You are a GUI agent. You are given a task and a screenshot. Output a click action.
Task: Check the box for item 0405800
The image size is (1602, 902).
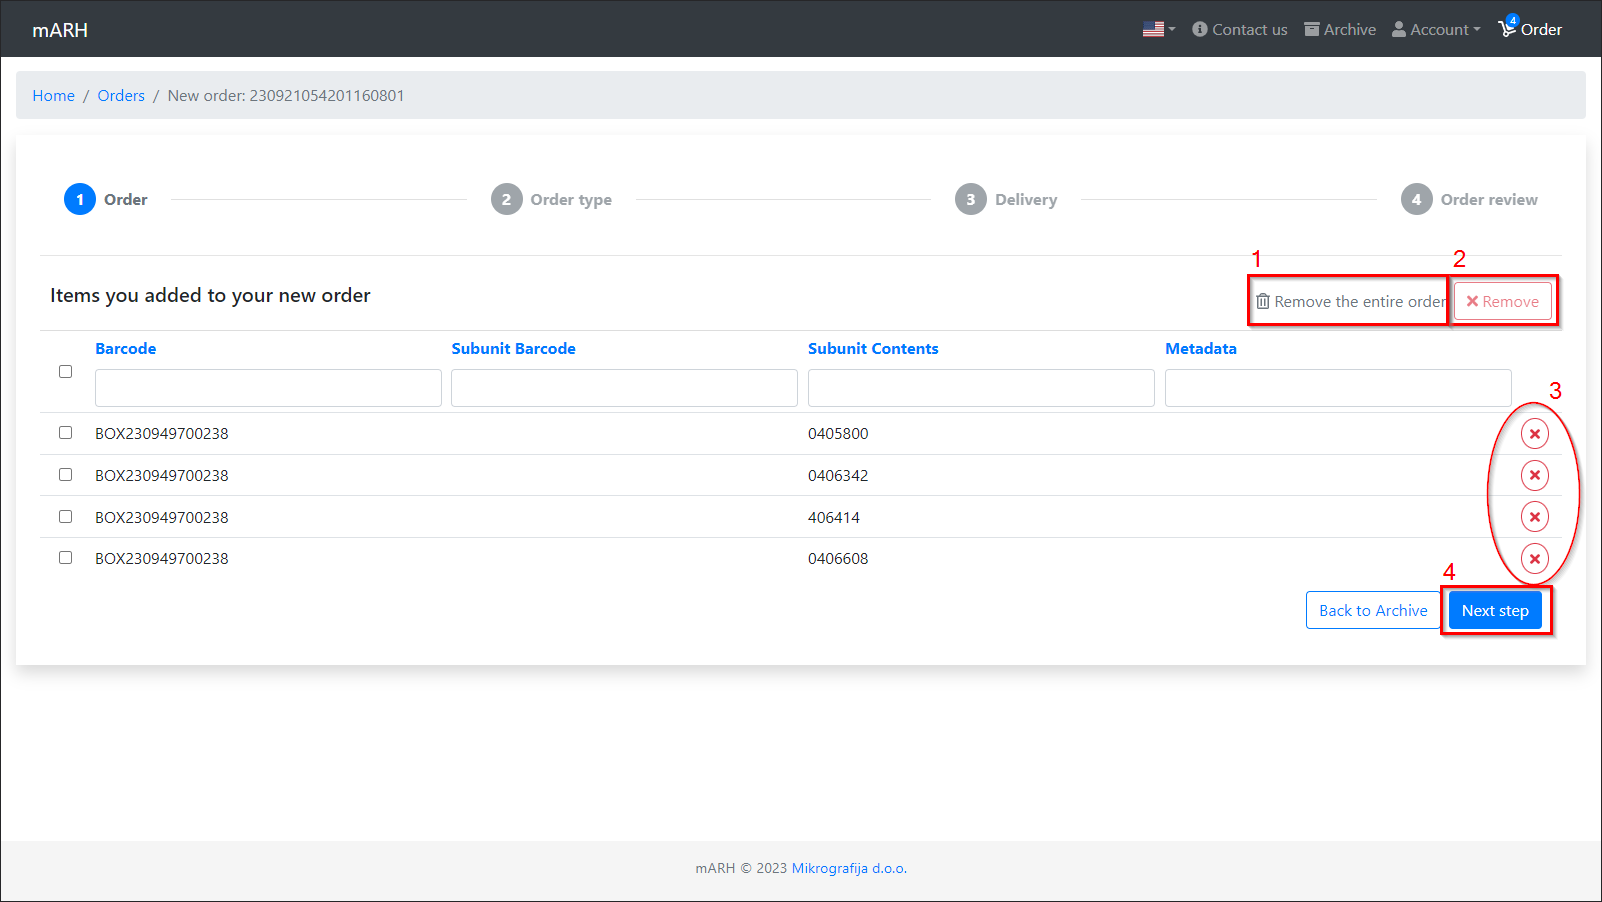tap(66, 433)
